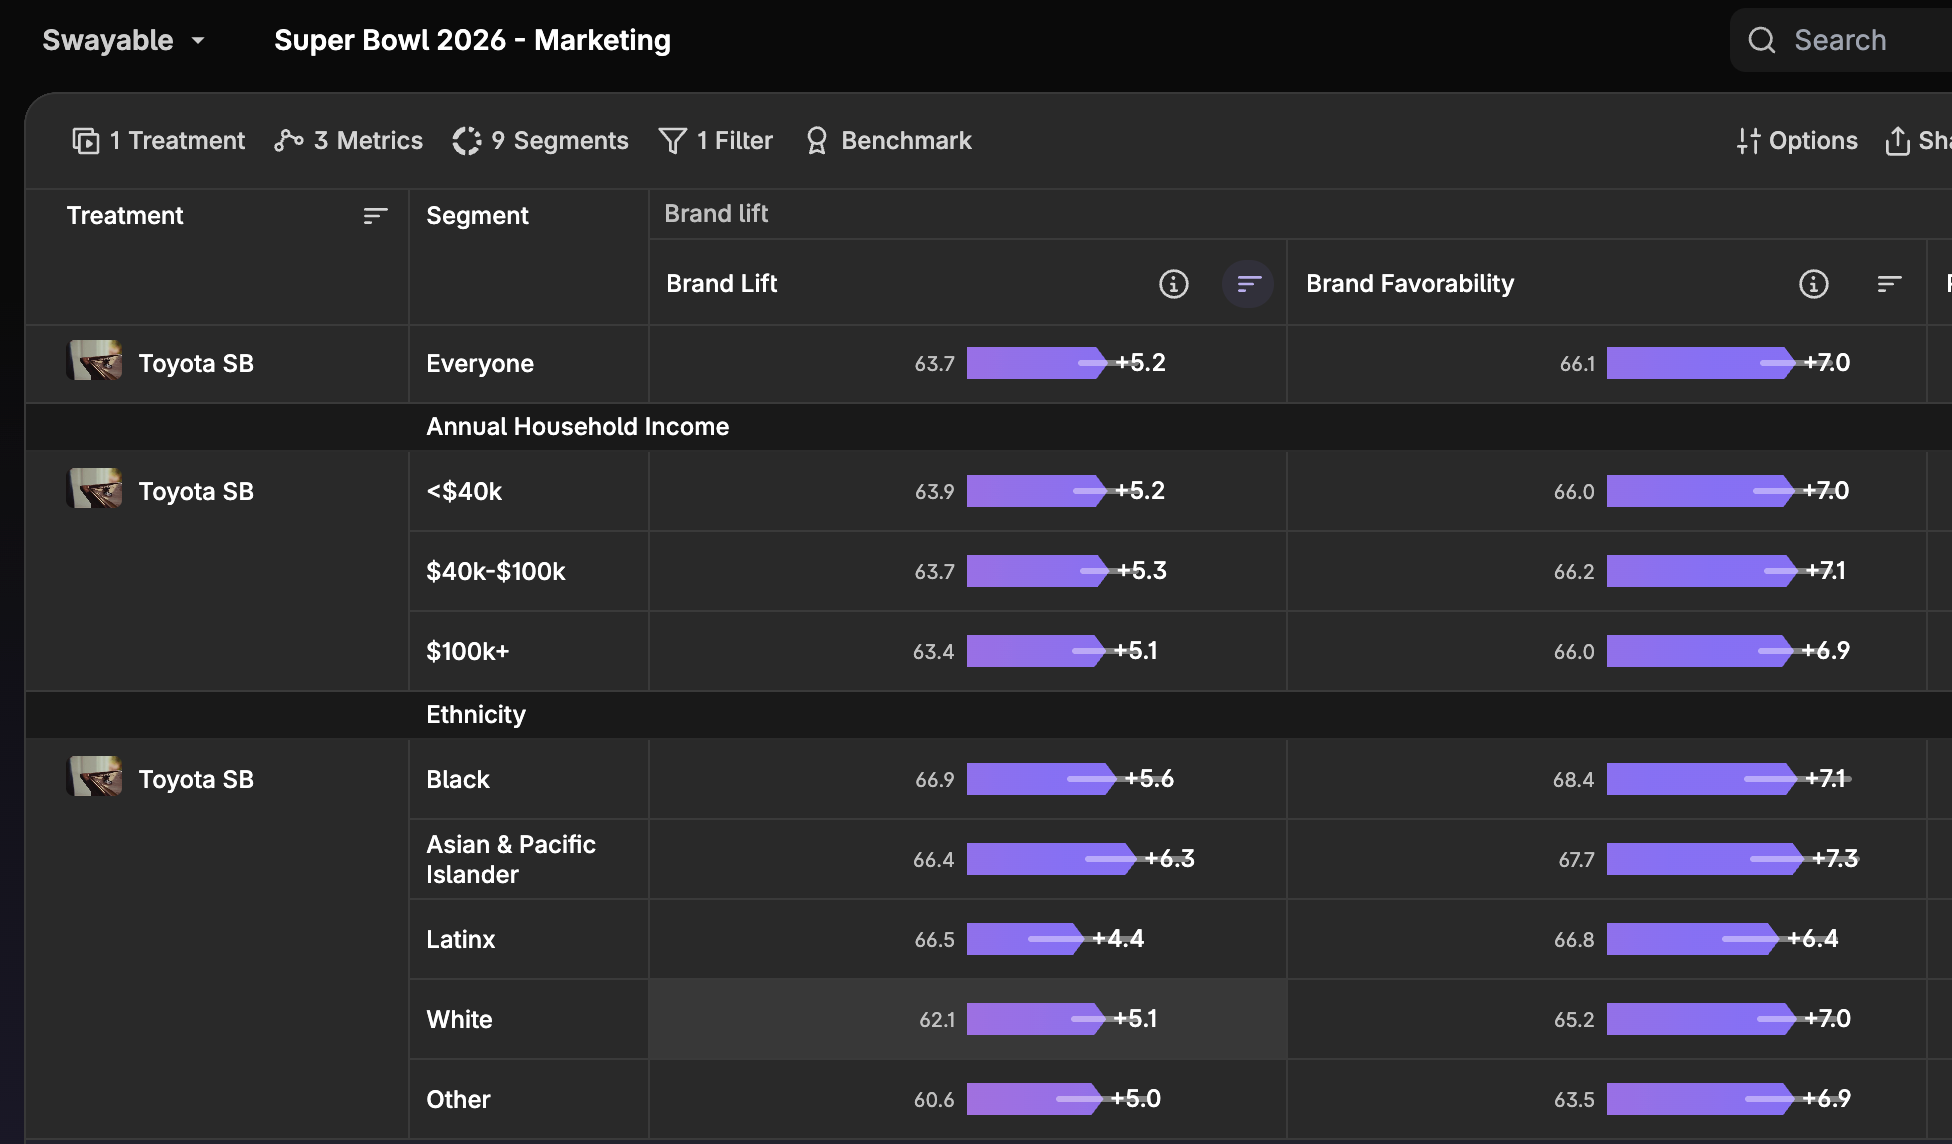Open the 3 Metrics selector
This screenshot has height=1144, width=1952.
(x=348, y=141)
